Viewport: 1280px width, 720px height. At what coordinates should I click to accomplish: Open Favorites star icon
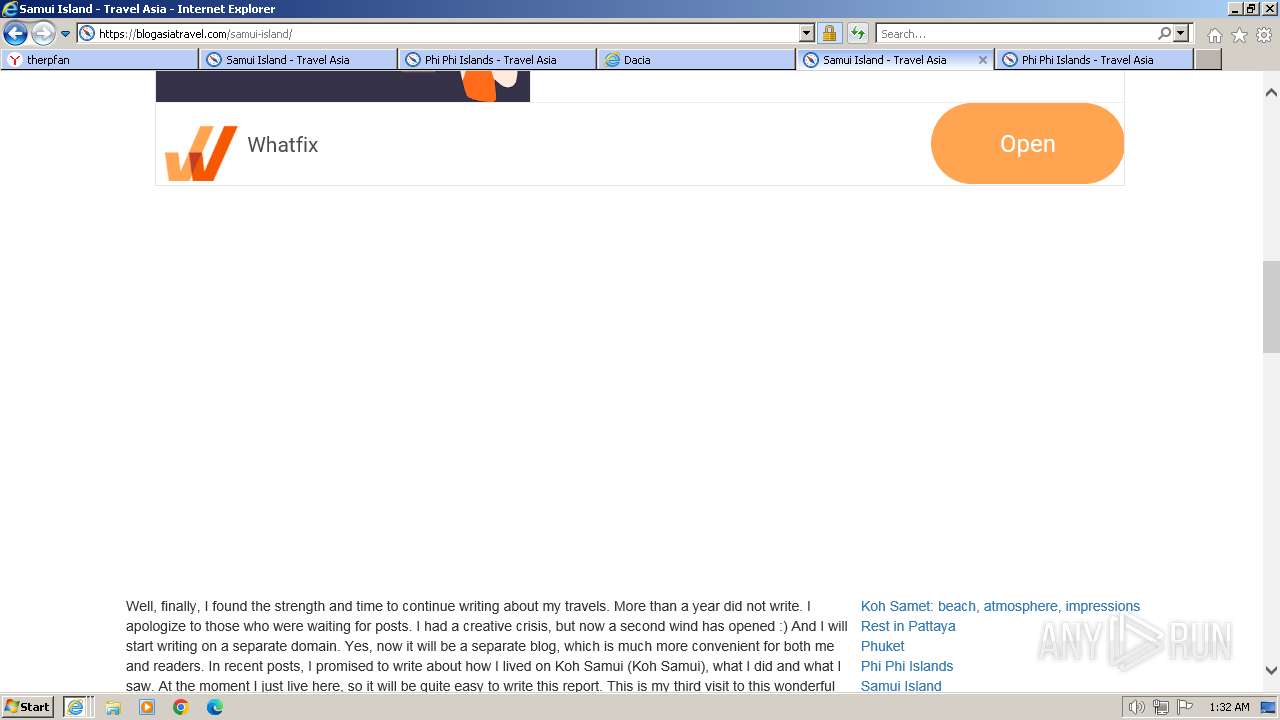coord(1239,35)
